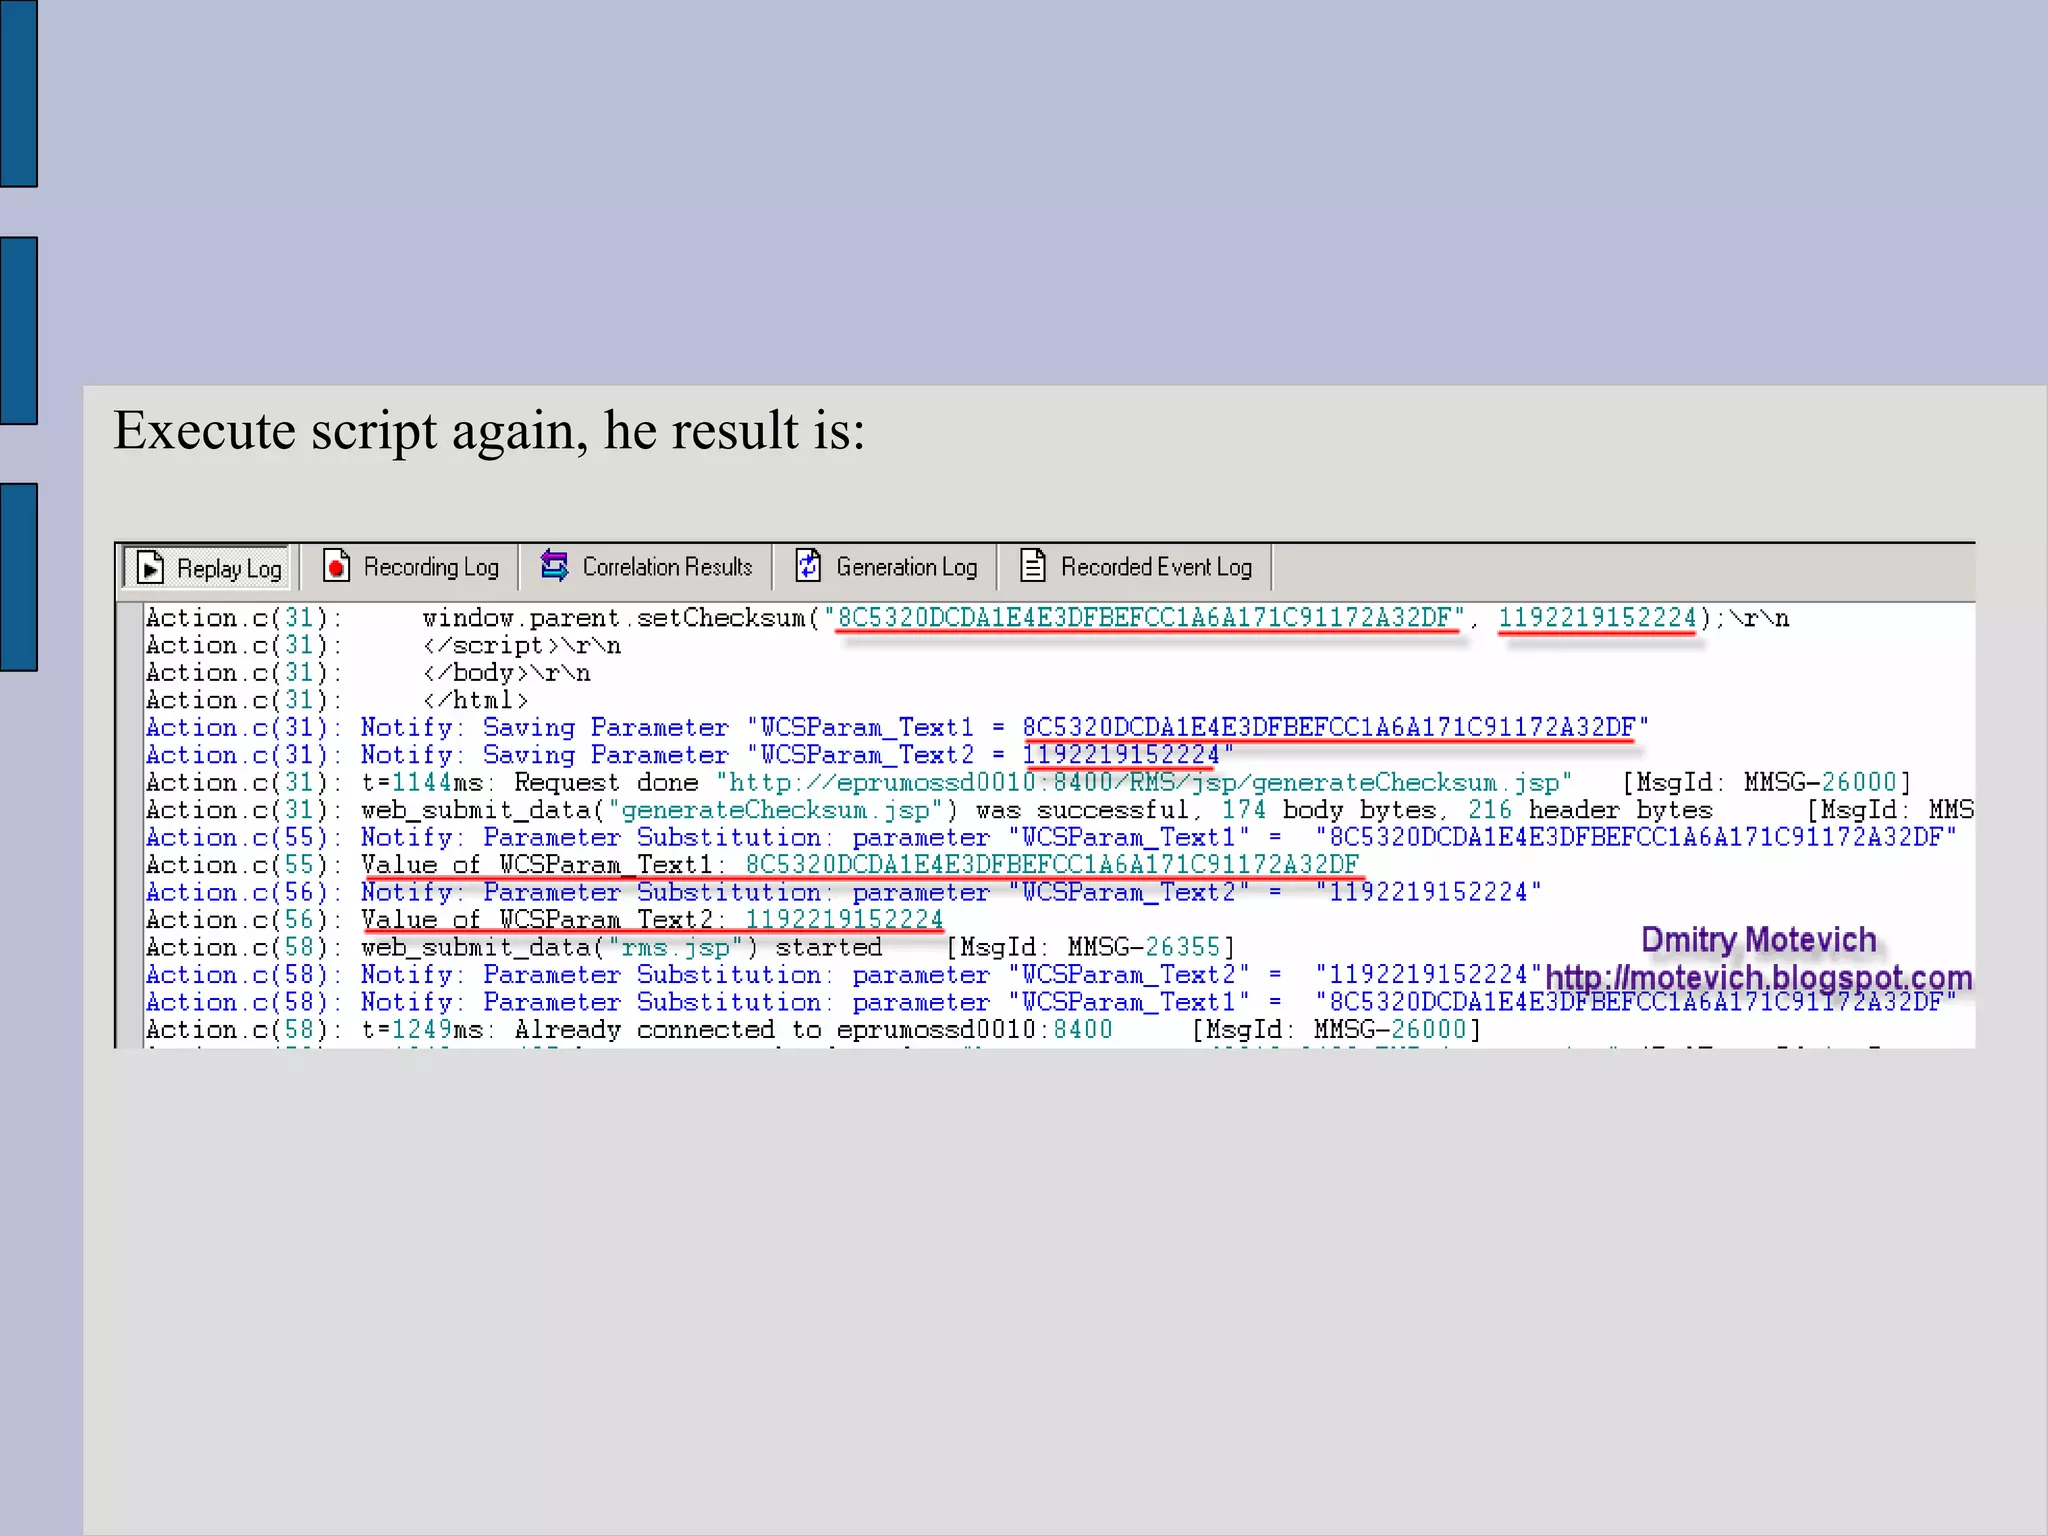Click Action.c(55) Parameter Substitution WCSParam_Text1 line

click(x=1051, y=837)
